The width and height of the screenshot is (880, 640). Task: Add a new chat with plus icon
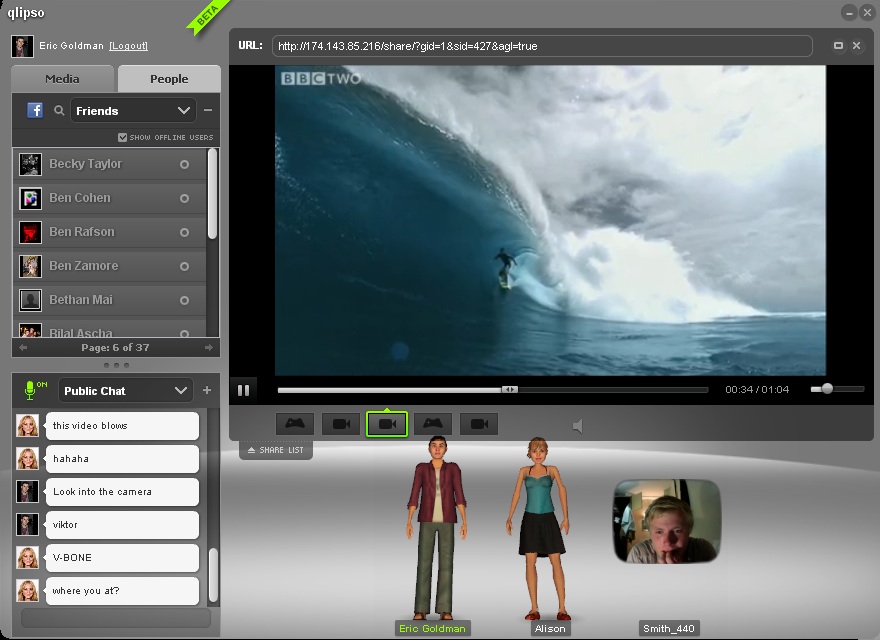[x=208, y=390]
